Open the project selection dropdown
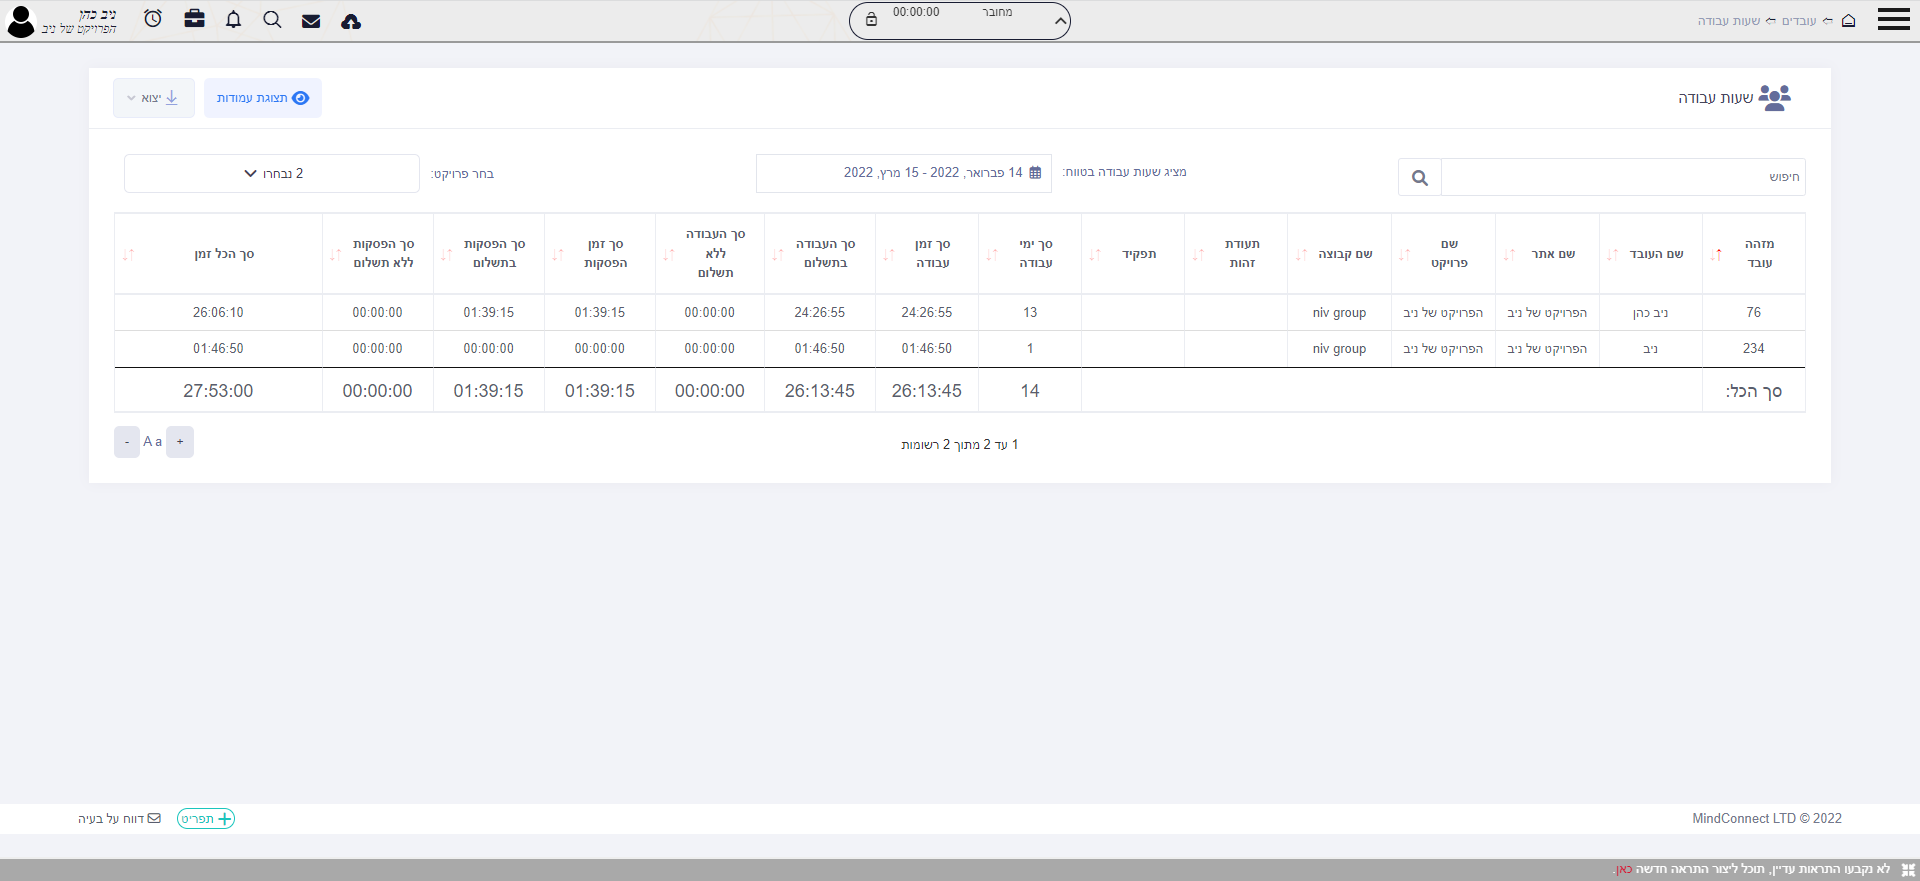This screenshot has height=881, width=1920. click(272, 174)
